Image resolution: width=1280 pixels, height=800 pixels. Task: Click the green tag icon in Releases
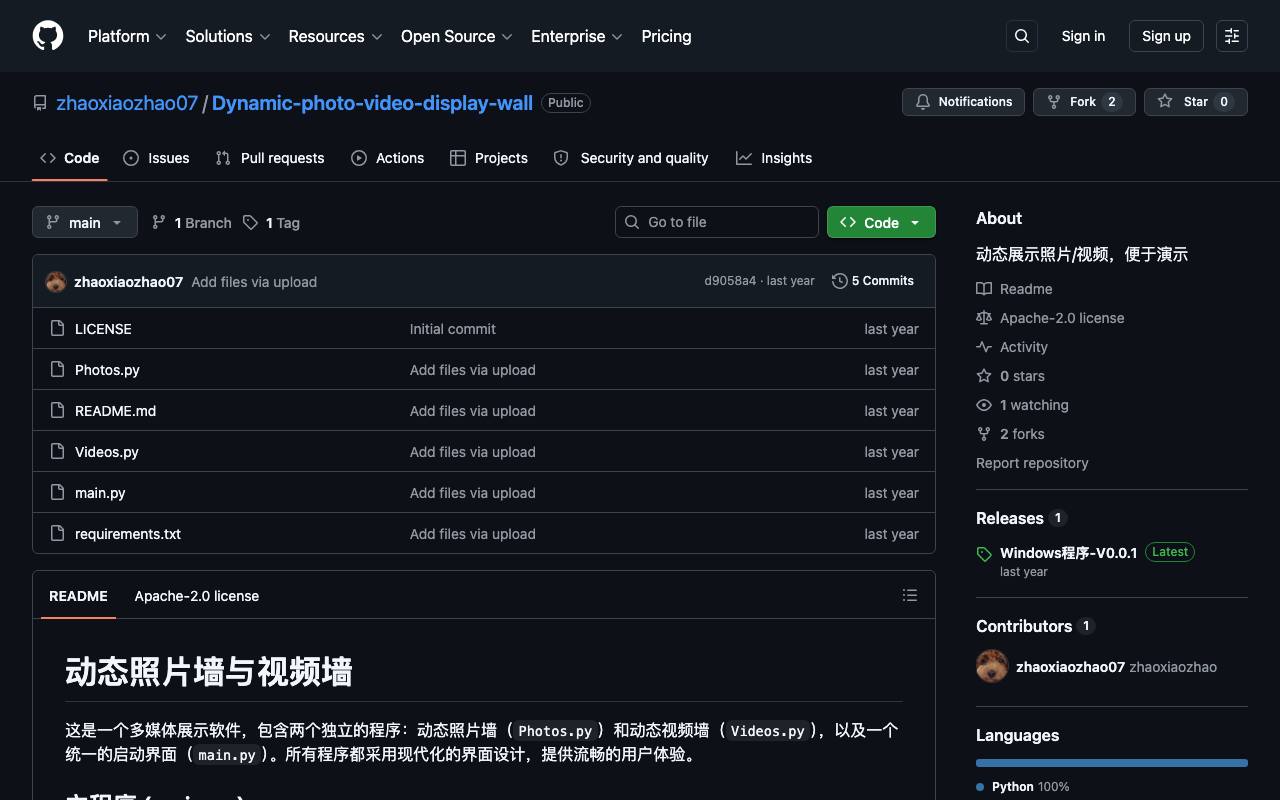pyautogui.click(x=984, y=554)
